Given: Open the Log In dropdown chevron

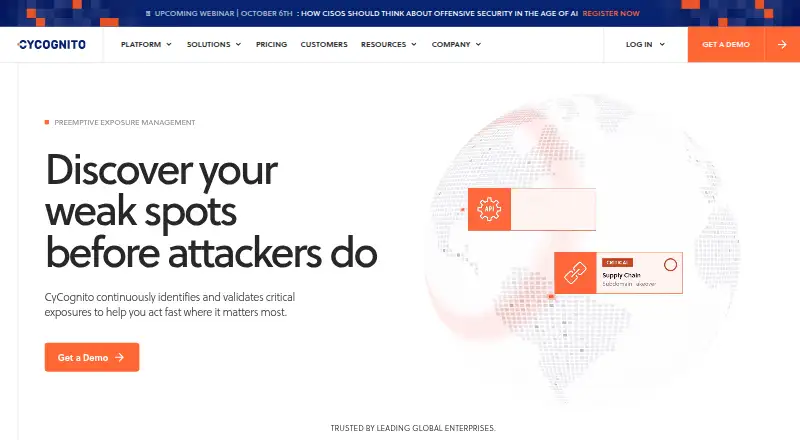Looking at the screenshot, I should pyautogui.click(x=662, y=44).
